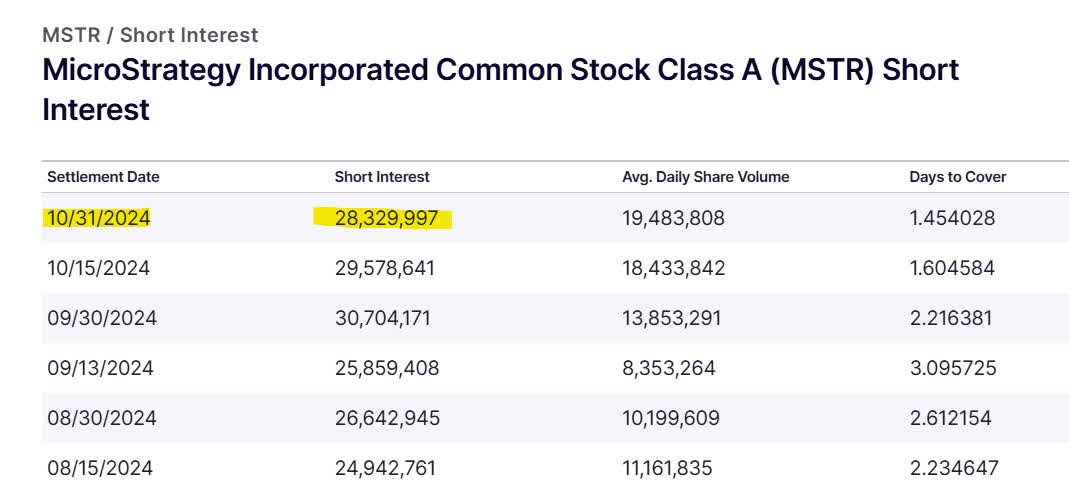
Task: Click the 1.454028 days to cover value
Action: coord(952,218)
